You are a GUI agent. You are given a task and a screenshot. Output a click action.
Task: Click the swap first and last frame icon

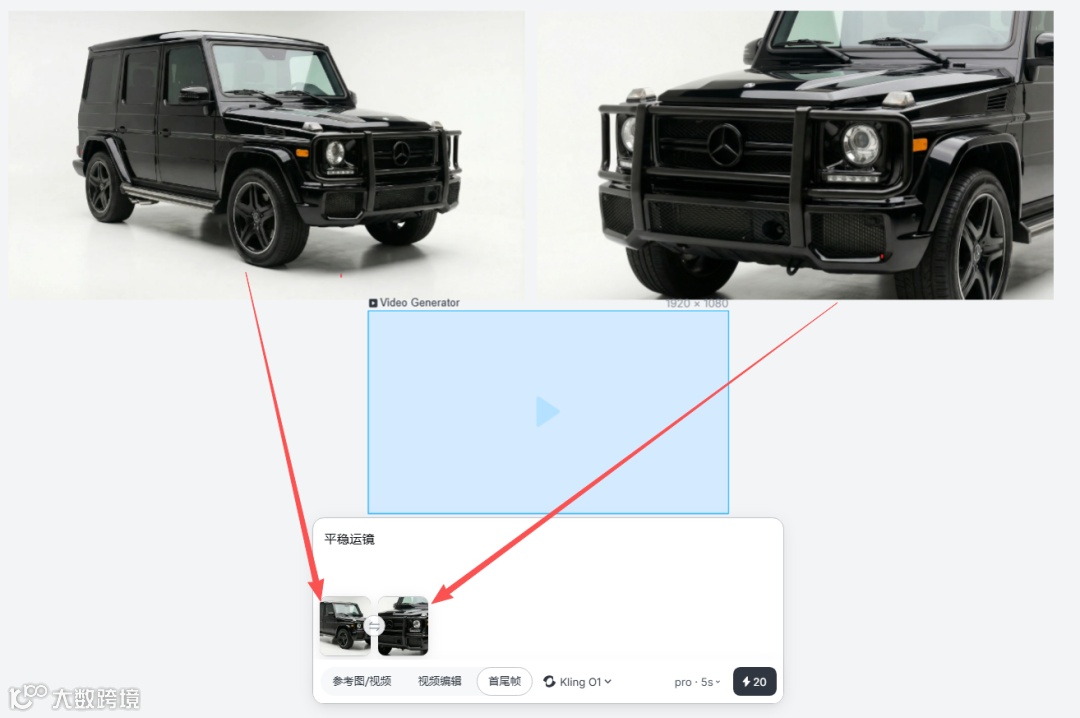[x=374, y=626]
